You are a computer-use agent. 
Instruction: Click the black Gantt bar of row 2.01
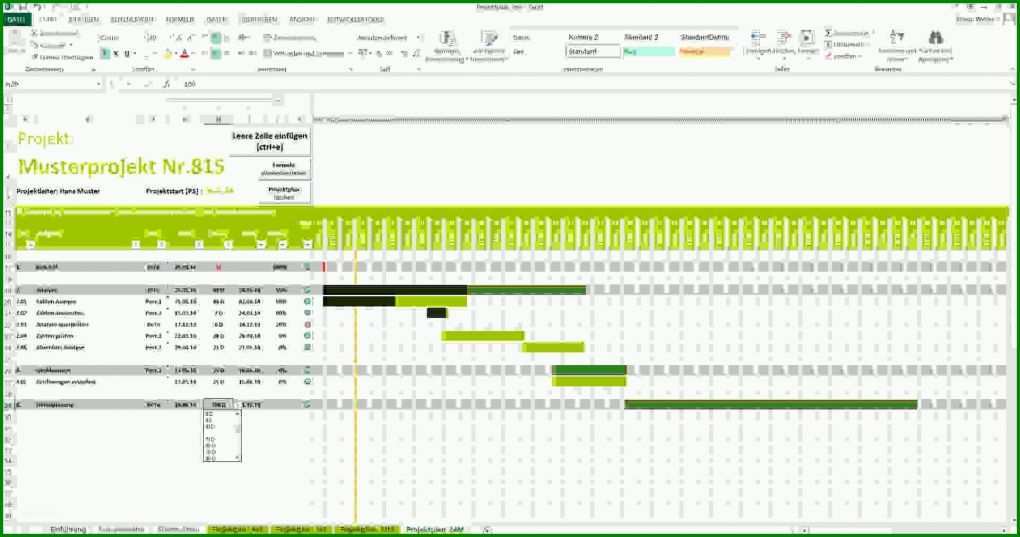click(x=359, y=302)
